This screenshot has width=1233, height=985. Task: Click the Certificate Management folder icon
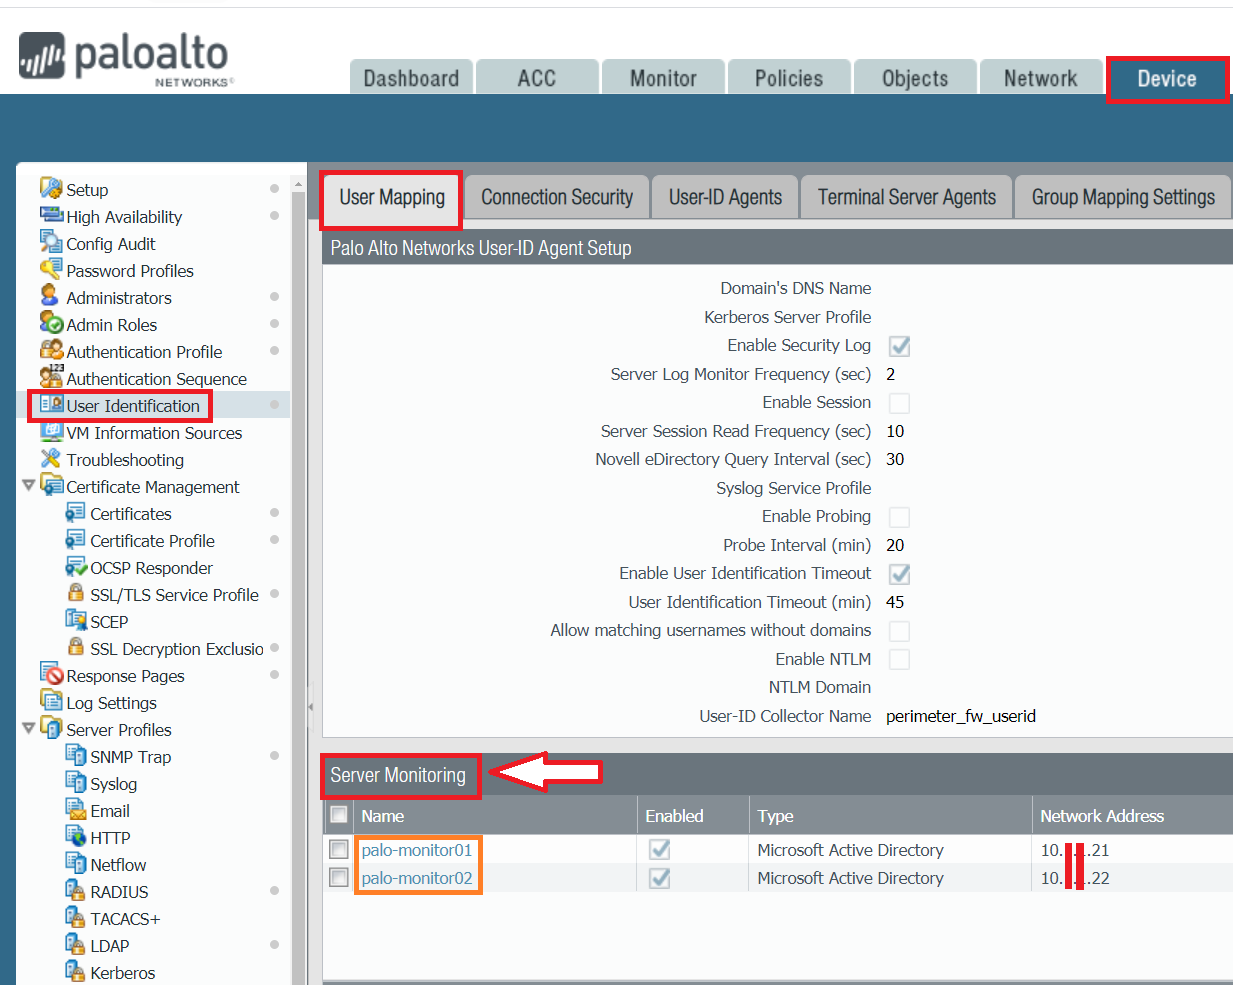[51, 485]
